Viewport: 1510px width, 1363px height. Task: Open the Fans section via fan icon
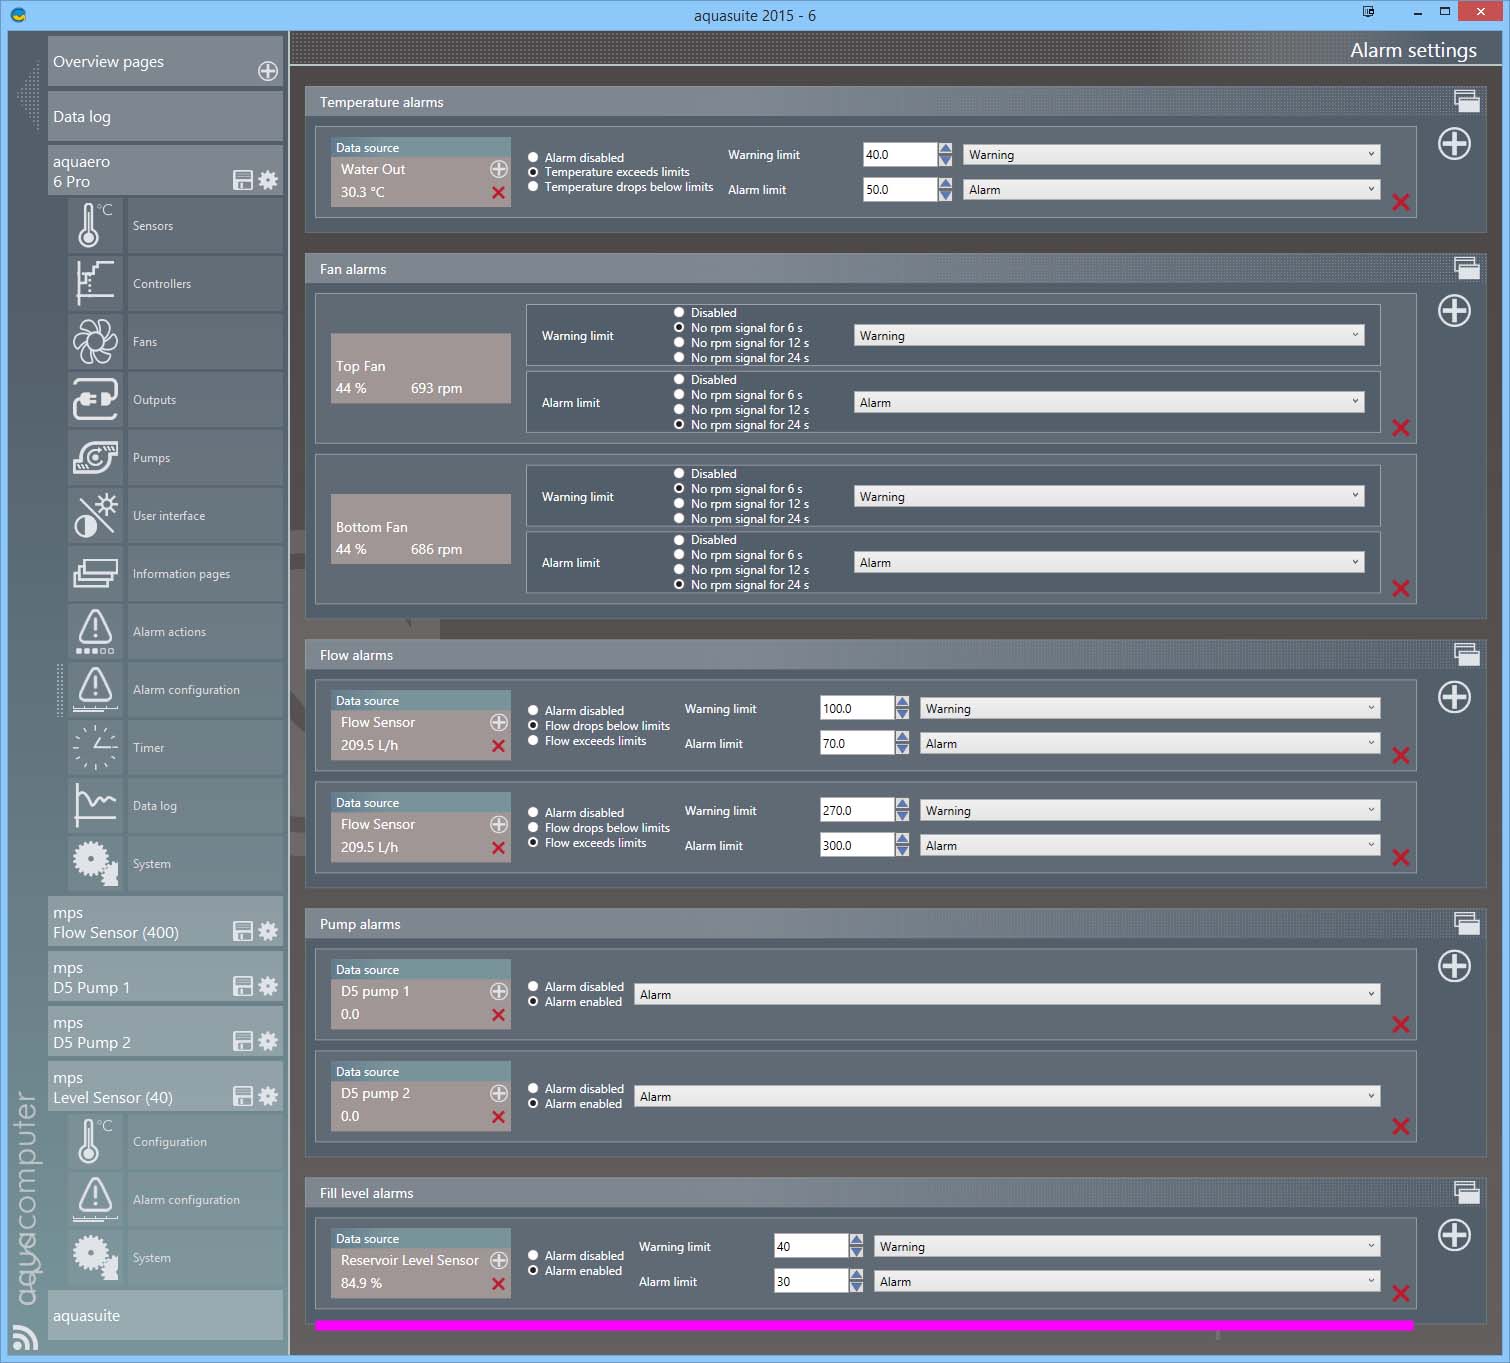(95, 342)
